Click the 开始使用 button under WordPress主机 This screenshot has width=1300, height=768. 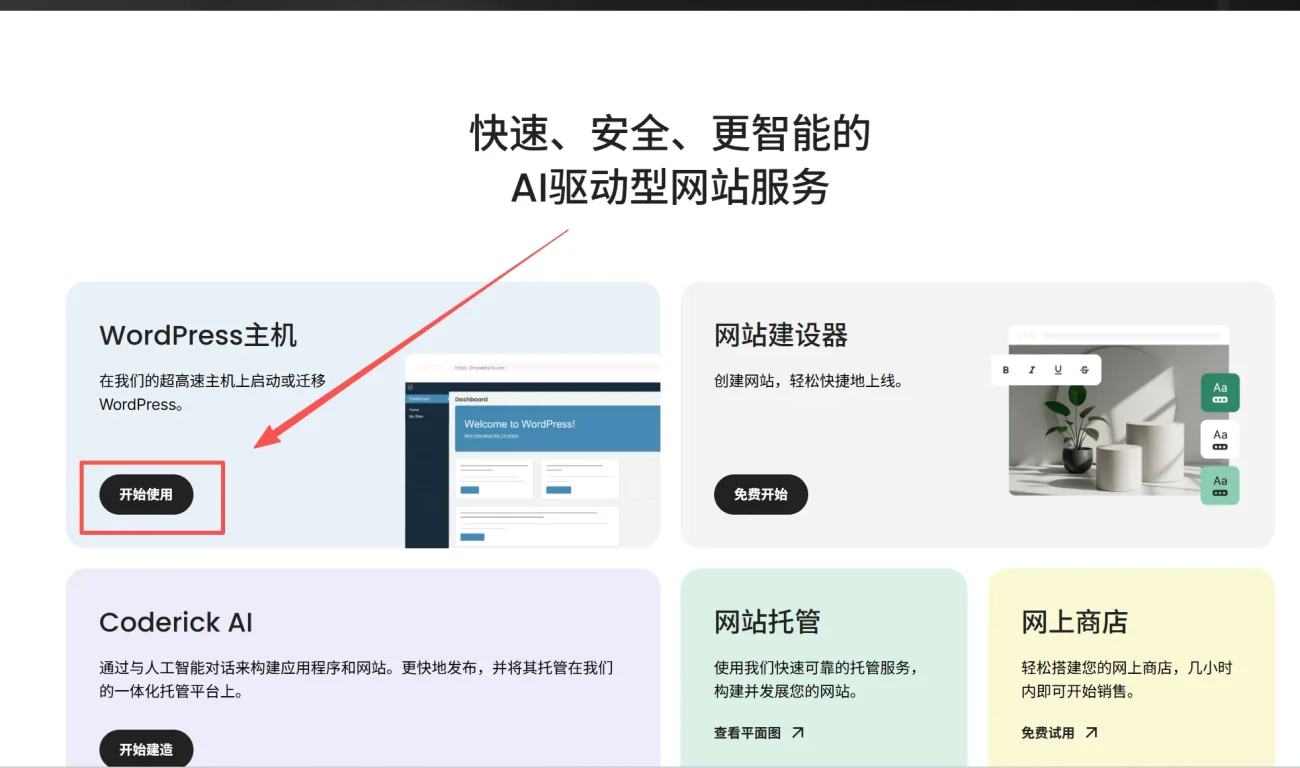146,494
